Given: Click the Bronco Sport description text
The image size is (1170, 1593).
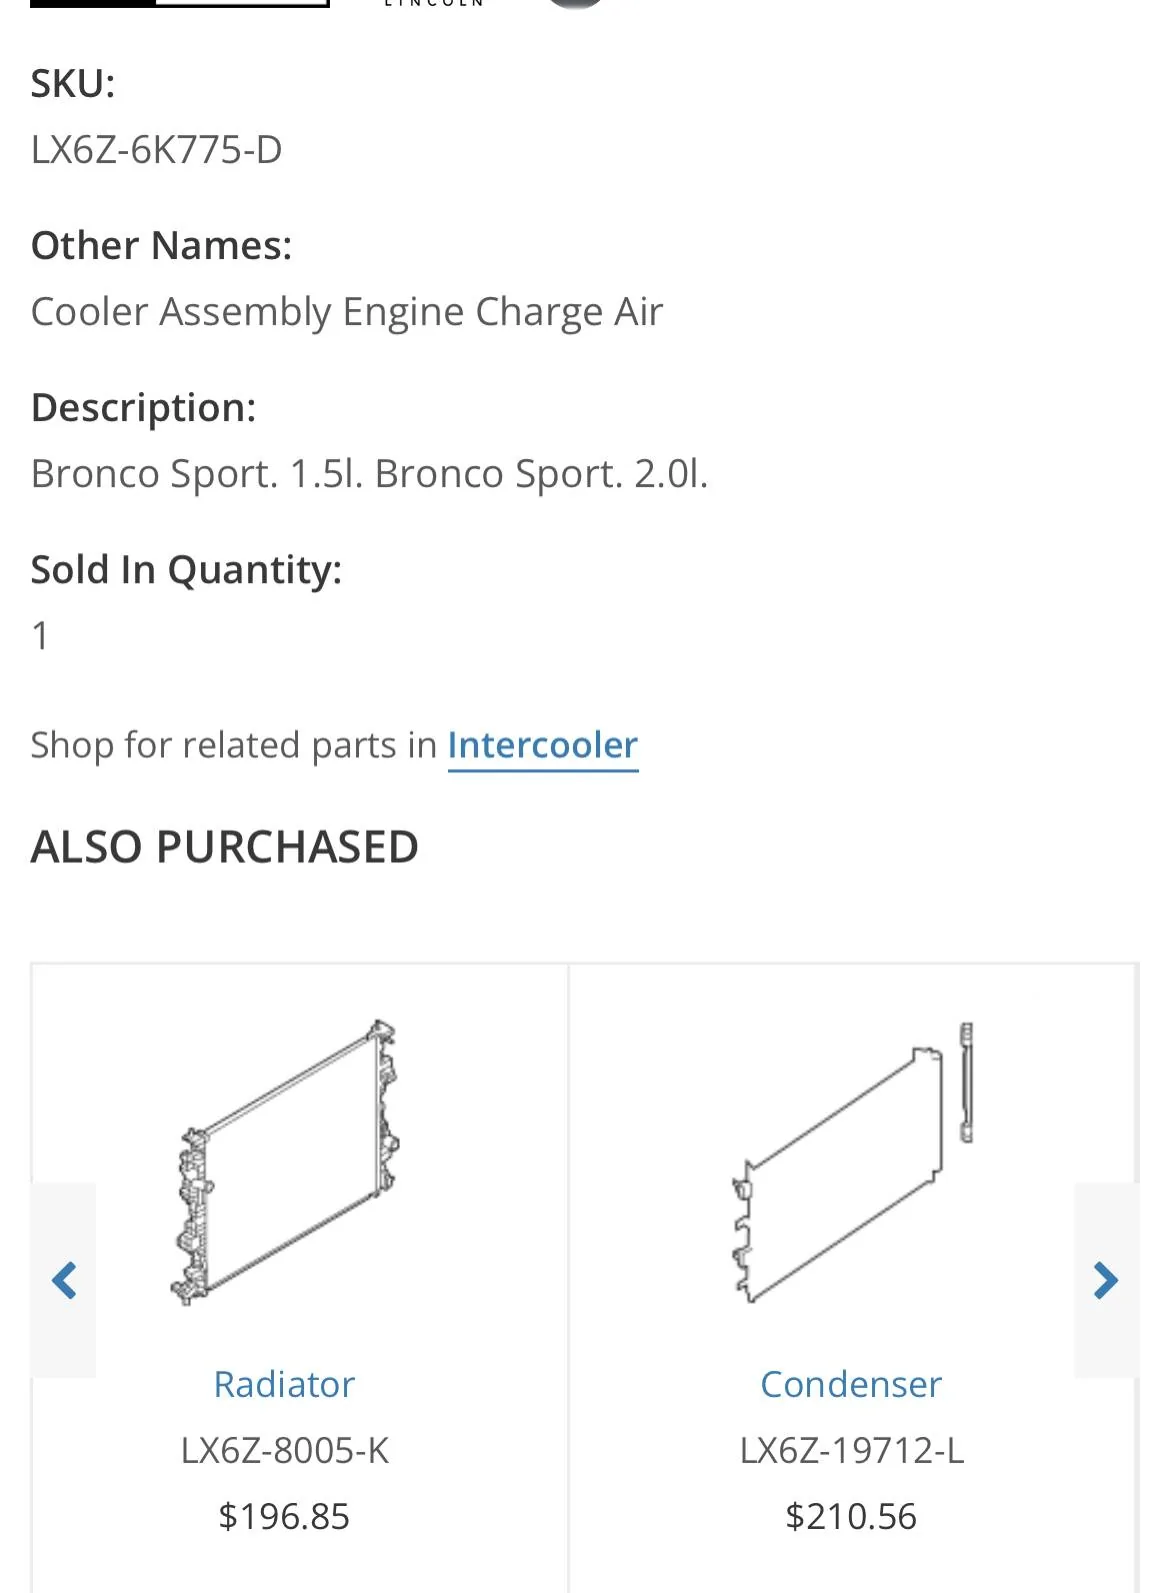Looking at the screenshot, I should [369, 474].
